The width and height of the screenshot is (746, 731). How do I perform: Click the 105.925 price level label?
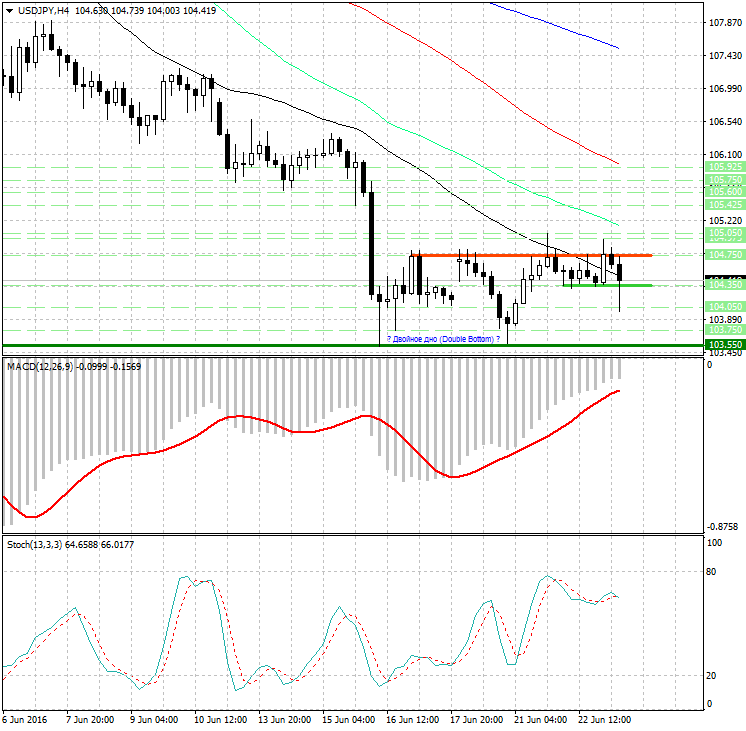click(725, 167)
